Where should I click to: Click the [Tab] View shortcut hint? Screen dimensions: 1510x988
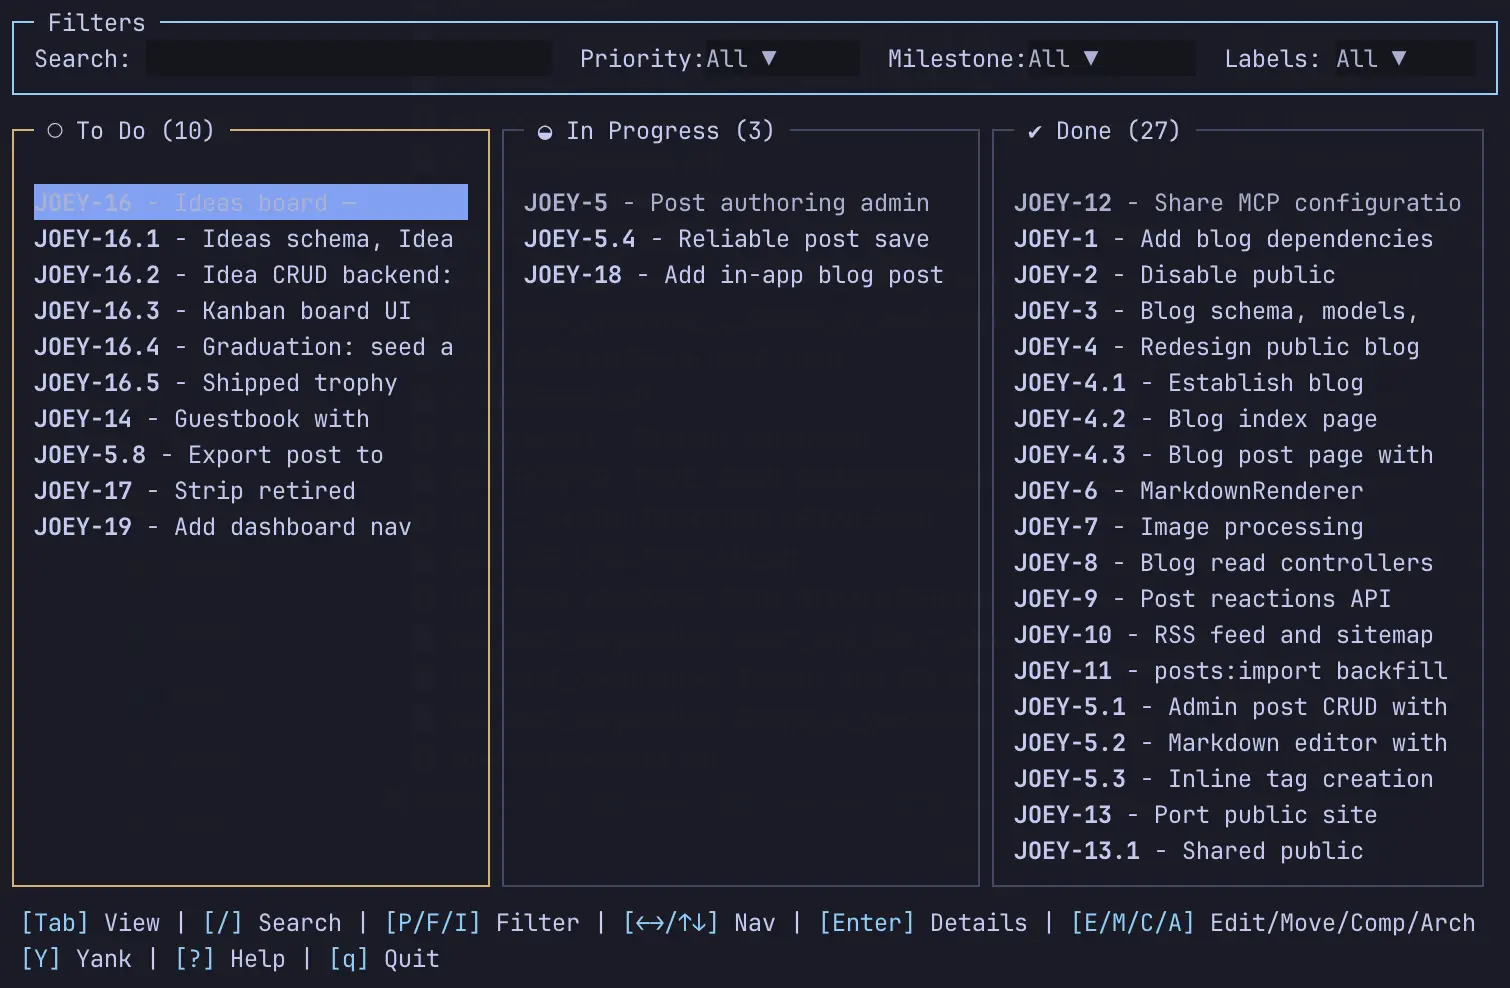click(91, 922)
